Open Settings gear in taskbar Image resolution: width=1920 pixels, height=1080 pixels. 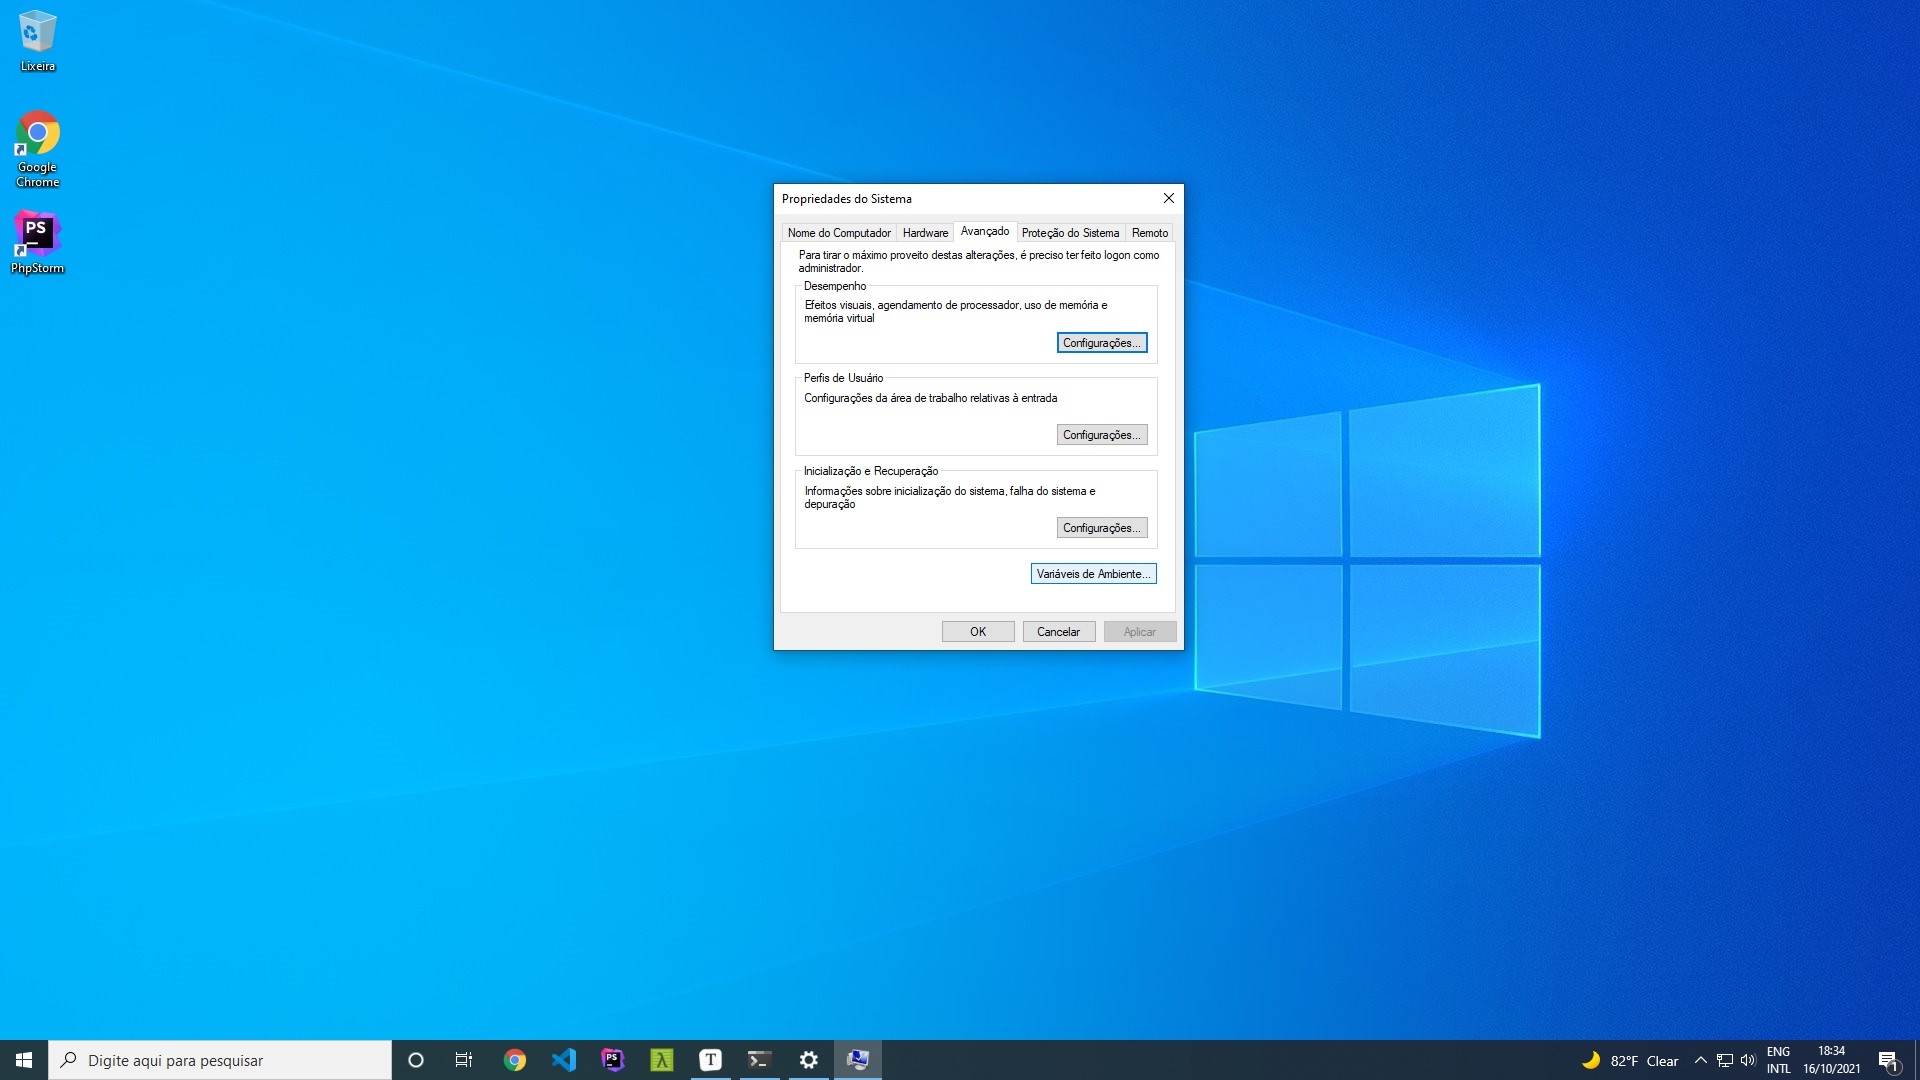(808, 1060)
